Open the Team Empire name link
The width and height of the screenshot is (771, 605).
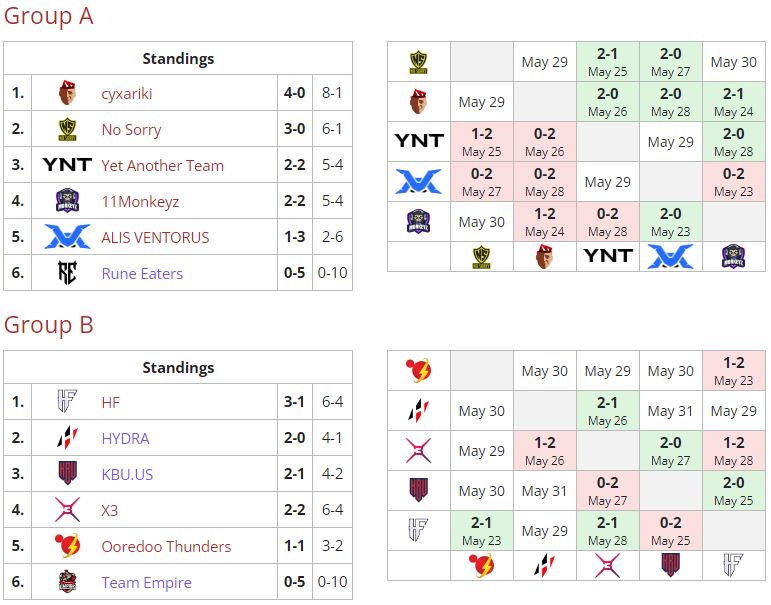(146, 582)
